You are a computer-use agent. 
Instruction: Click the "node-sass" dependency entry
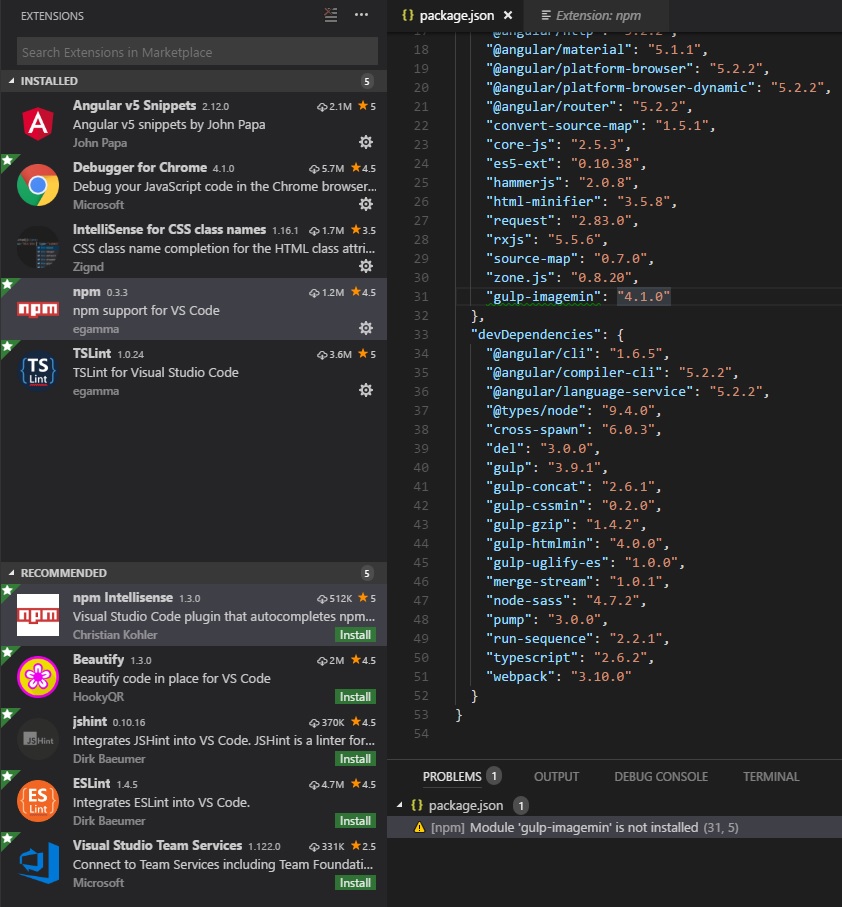point(566,600)
